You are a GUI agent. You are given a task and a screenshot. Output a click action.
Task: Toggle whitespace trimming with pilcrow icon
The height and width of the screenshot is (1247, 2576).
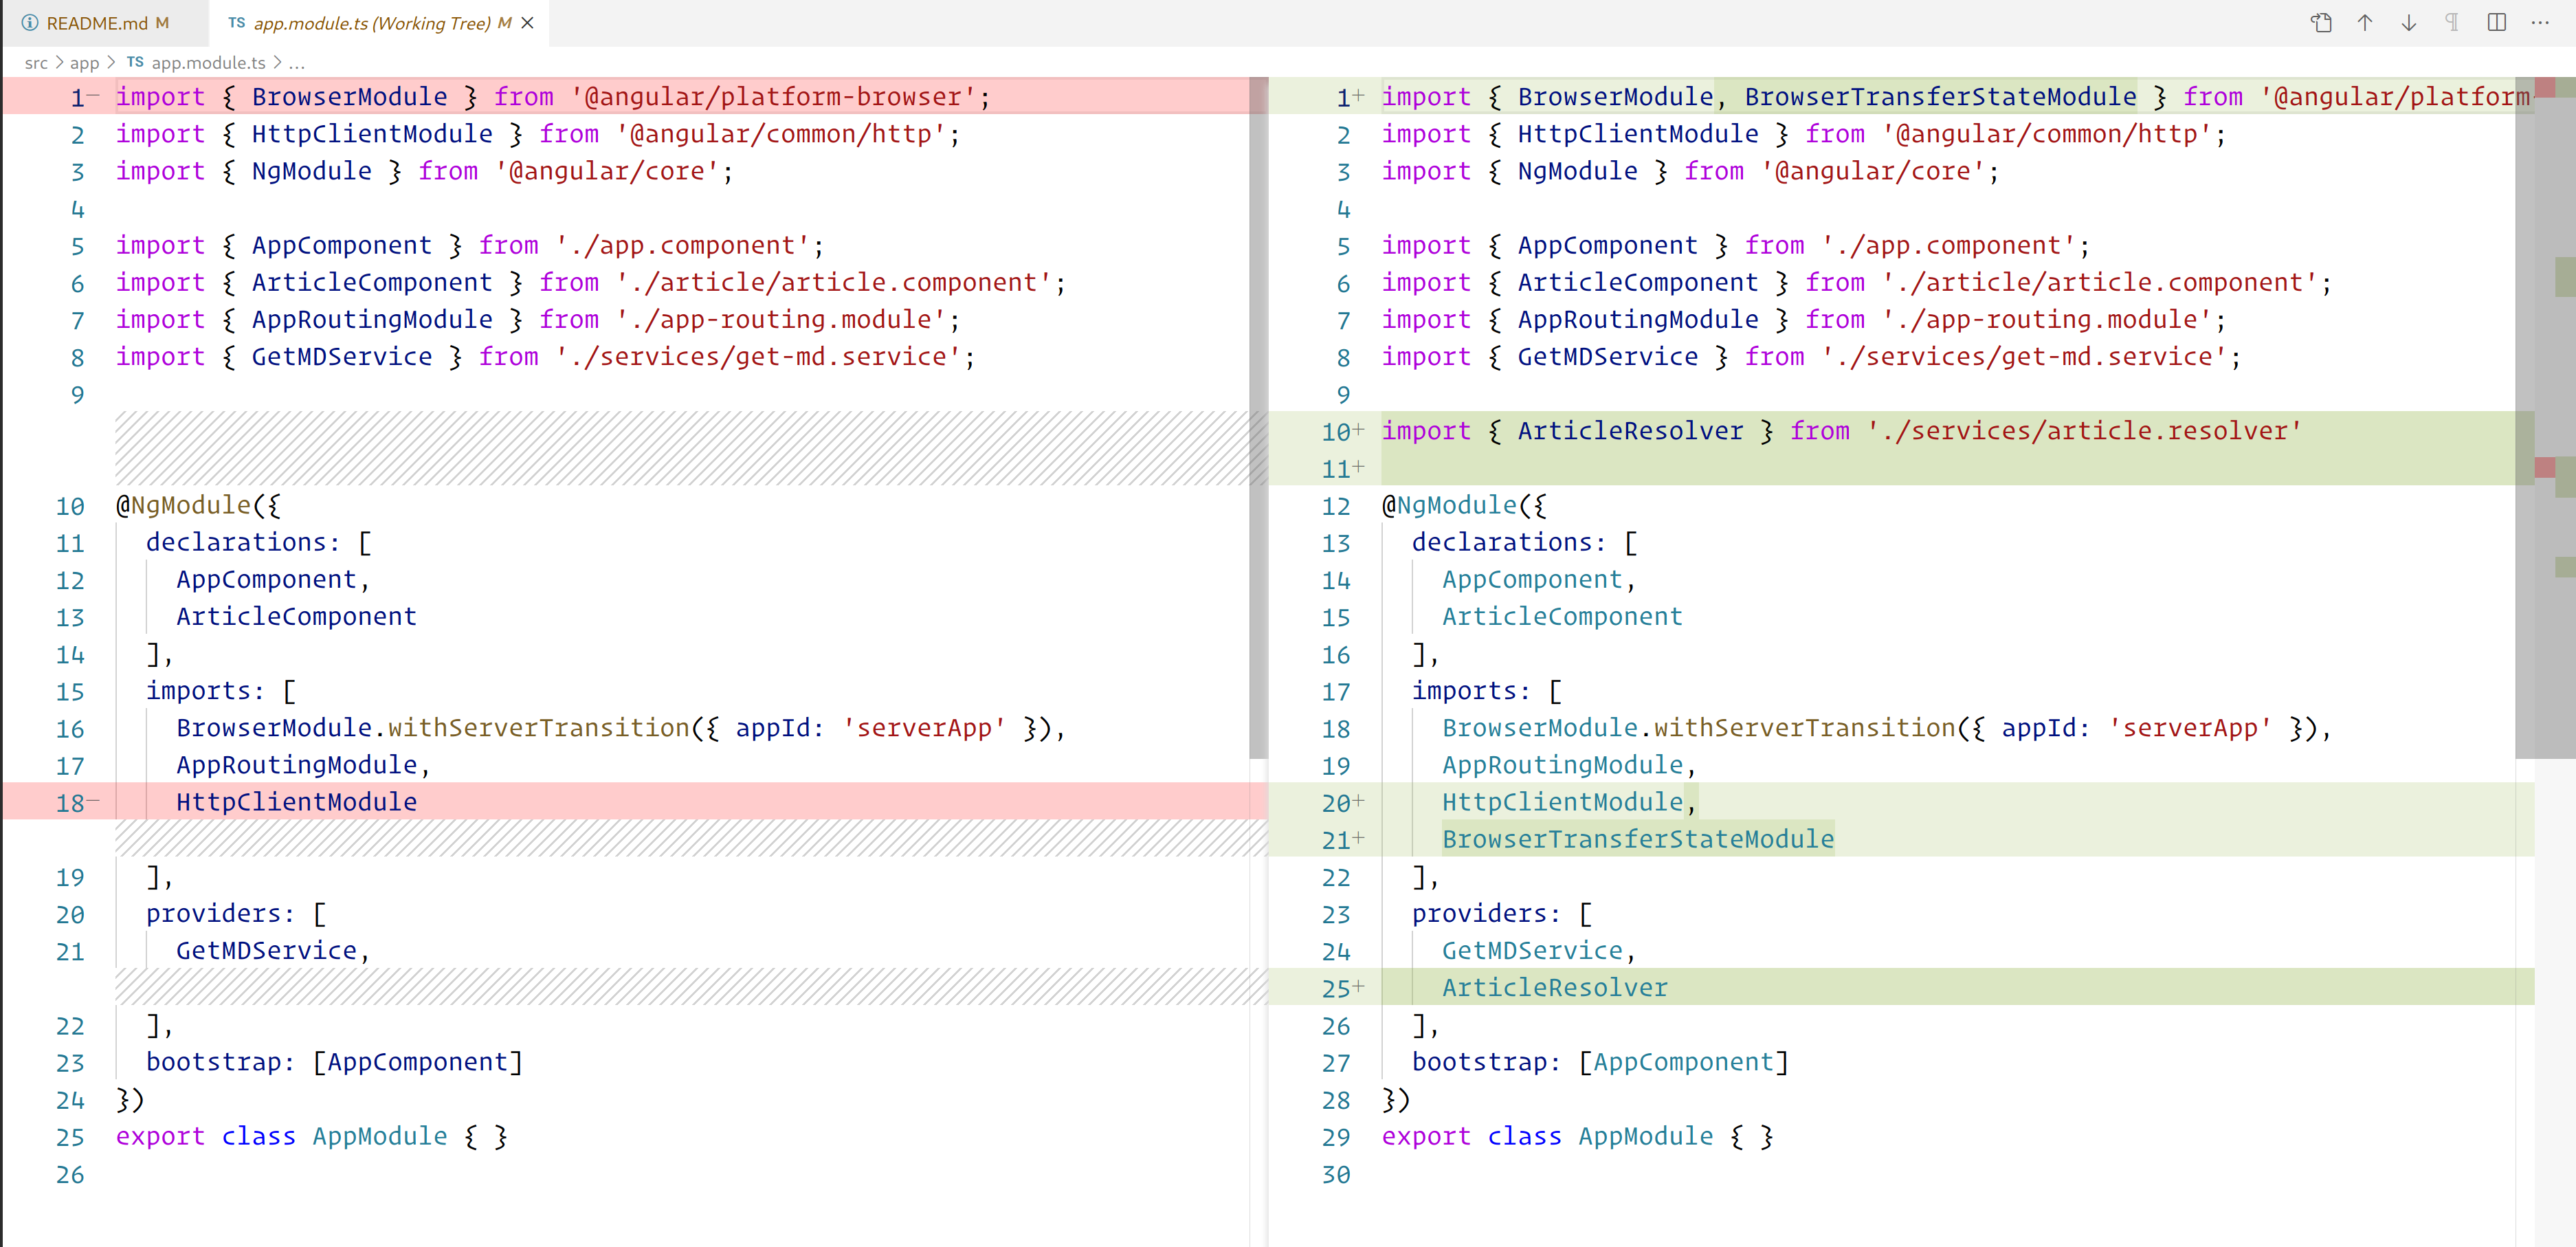pyautogui.click(x=2452, y=22)
